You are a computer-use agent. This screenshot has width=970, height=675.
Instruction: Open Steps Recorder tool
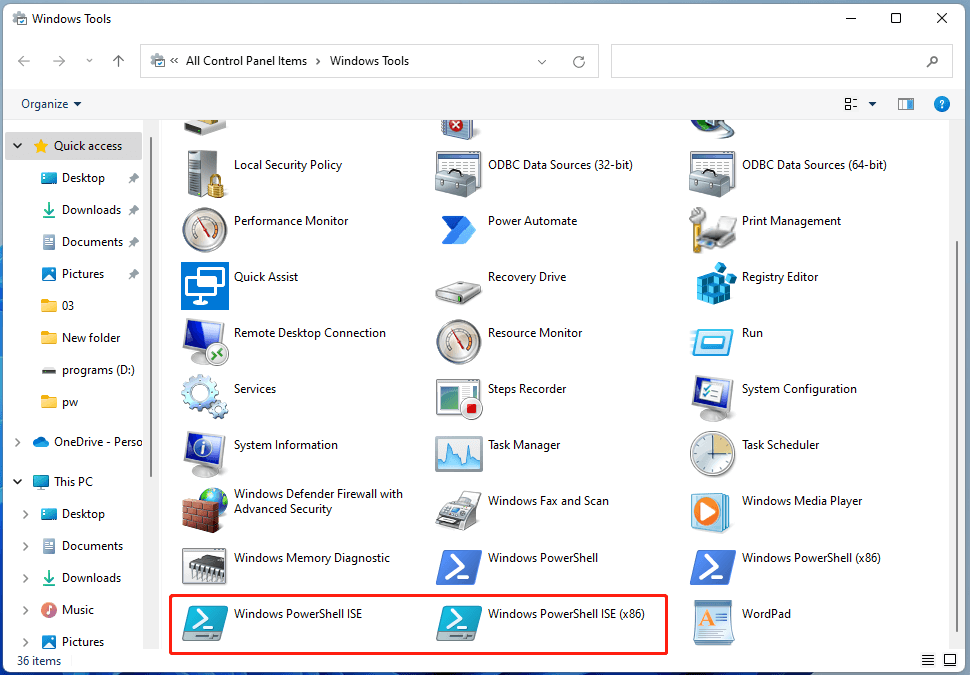[x=459, y=397]
